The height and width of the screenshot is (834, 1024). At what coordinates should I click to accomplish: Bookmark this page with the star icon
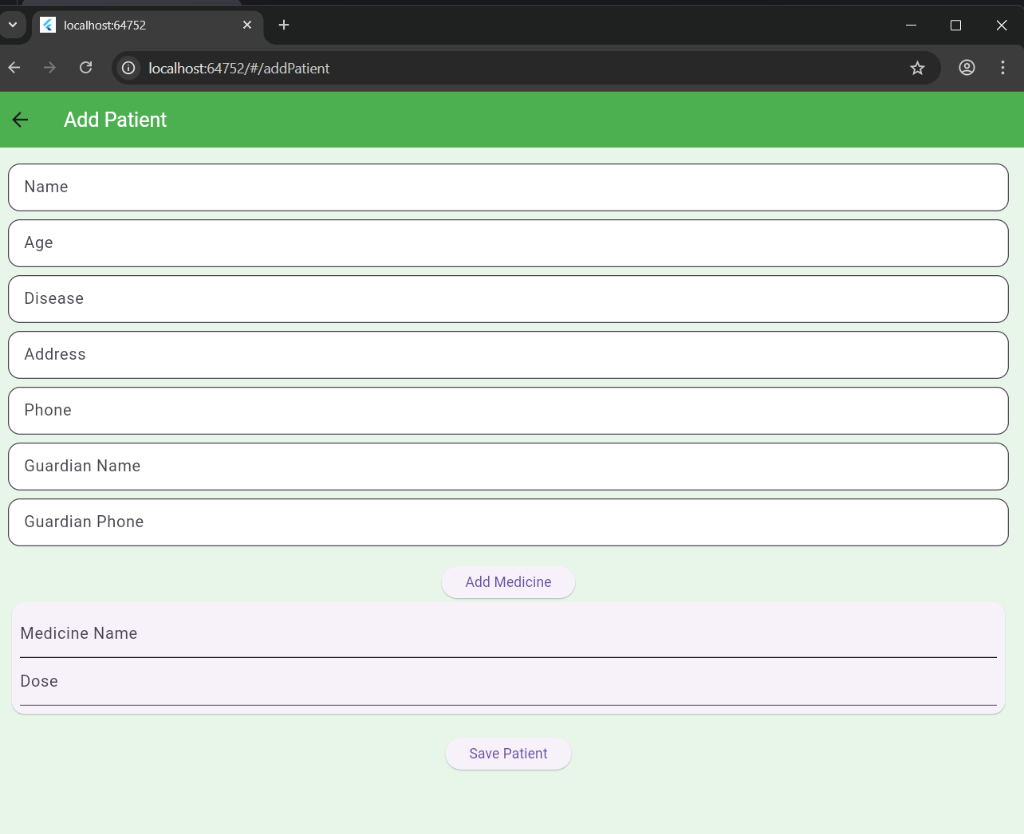click(918, 68)
